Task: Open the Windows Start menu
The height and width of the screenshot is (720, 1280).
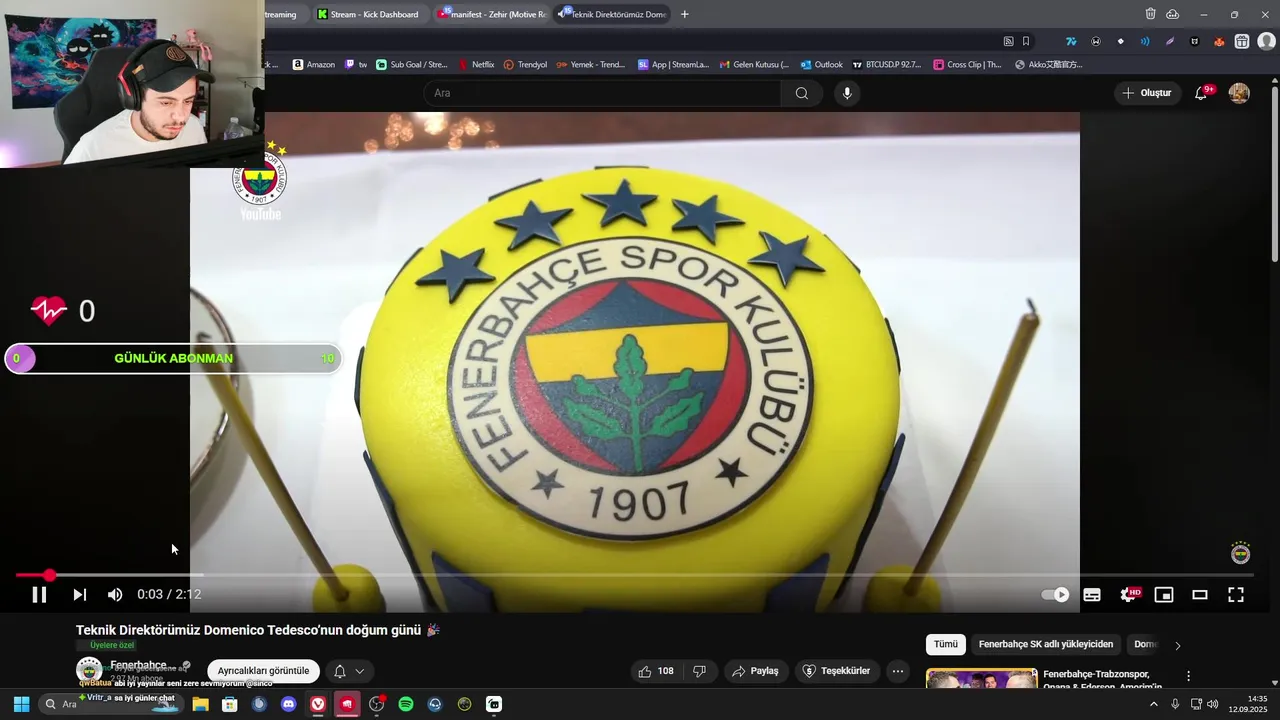Action: click(21, 704)
